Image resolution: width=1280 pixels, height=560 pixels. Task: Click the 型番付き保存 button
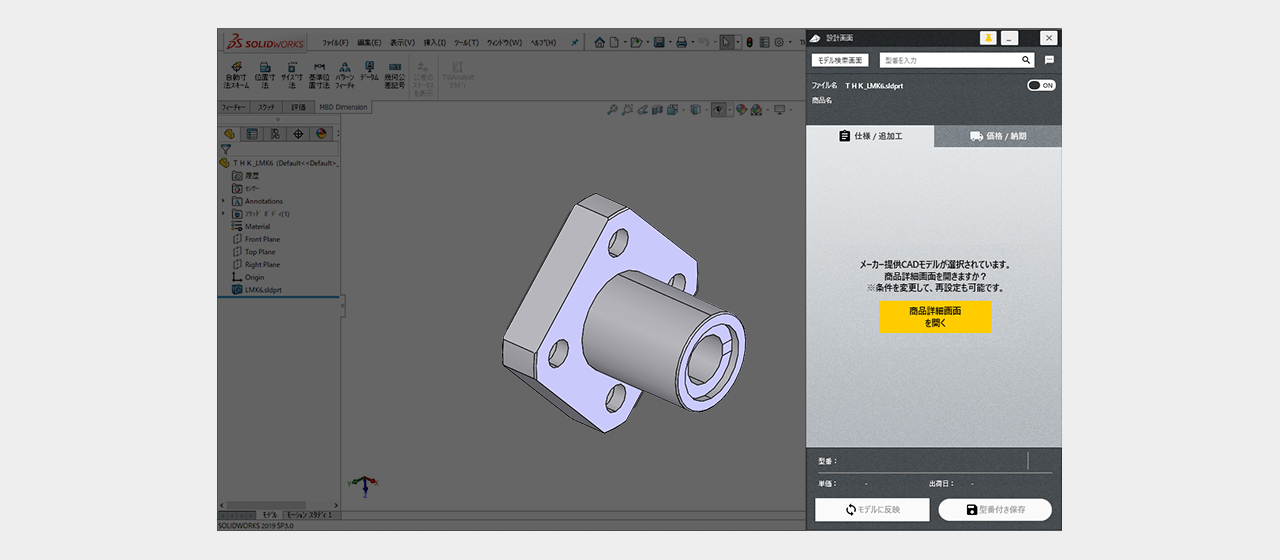point(995,510)
